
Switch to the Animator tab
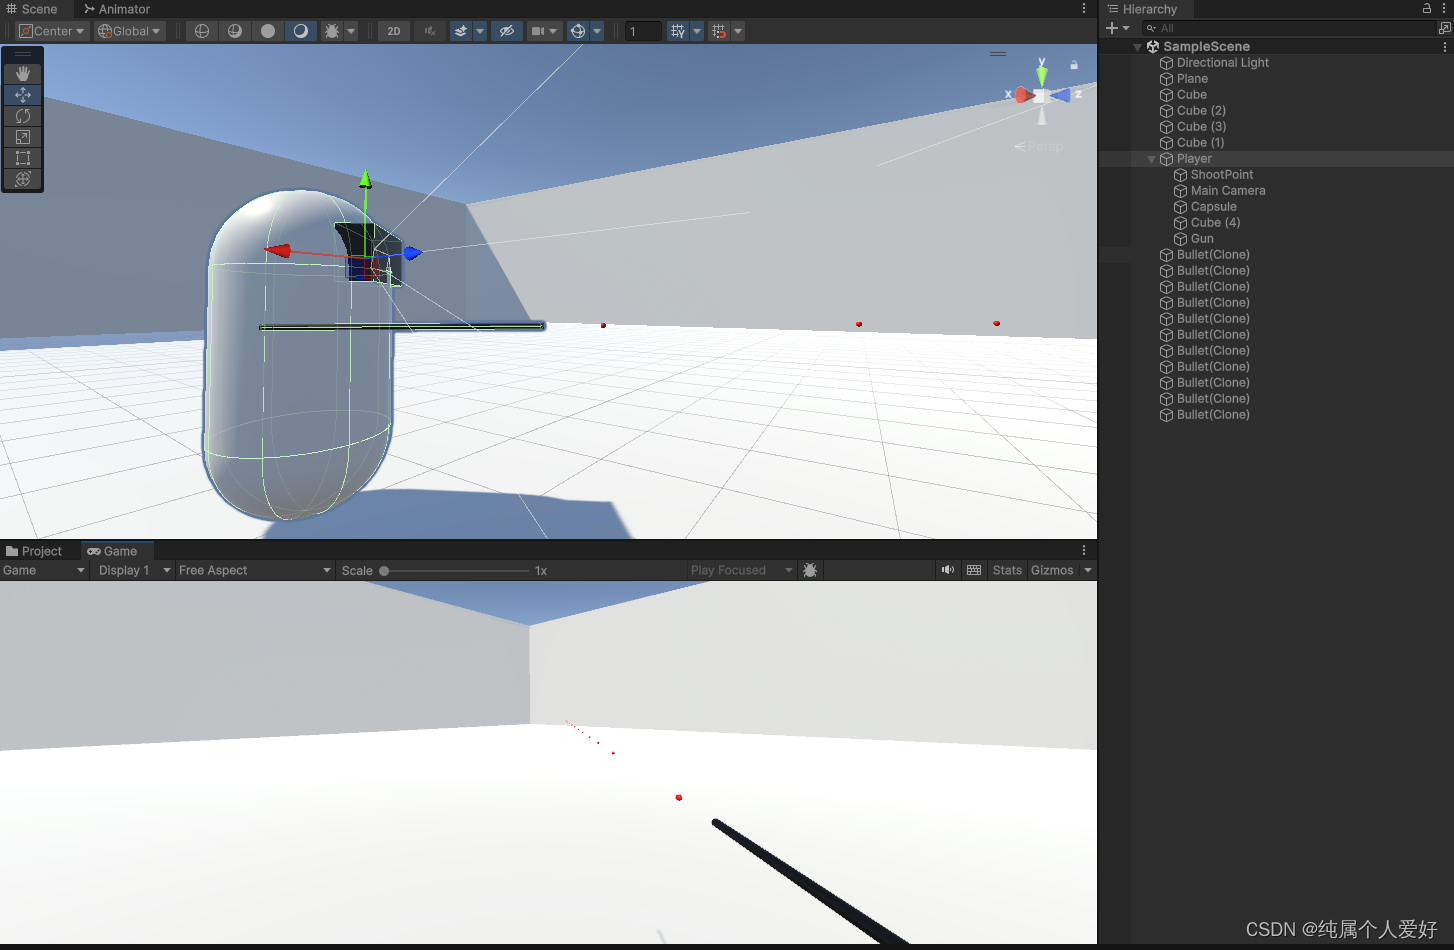point(116,9)
